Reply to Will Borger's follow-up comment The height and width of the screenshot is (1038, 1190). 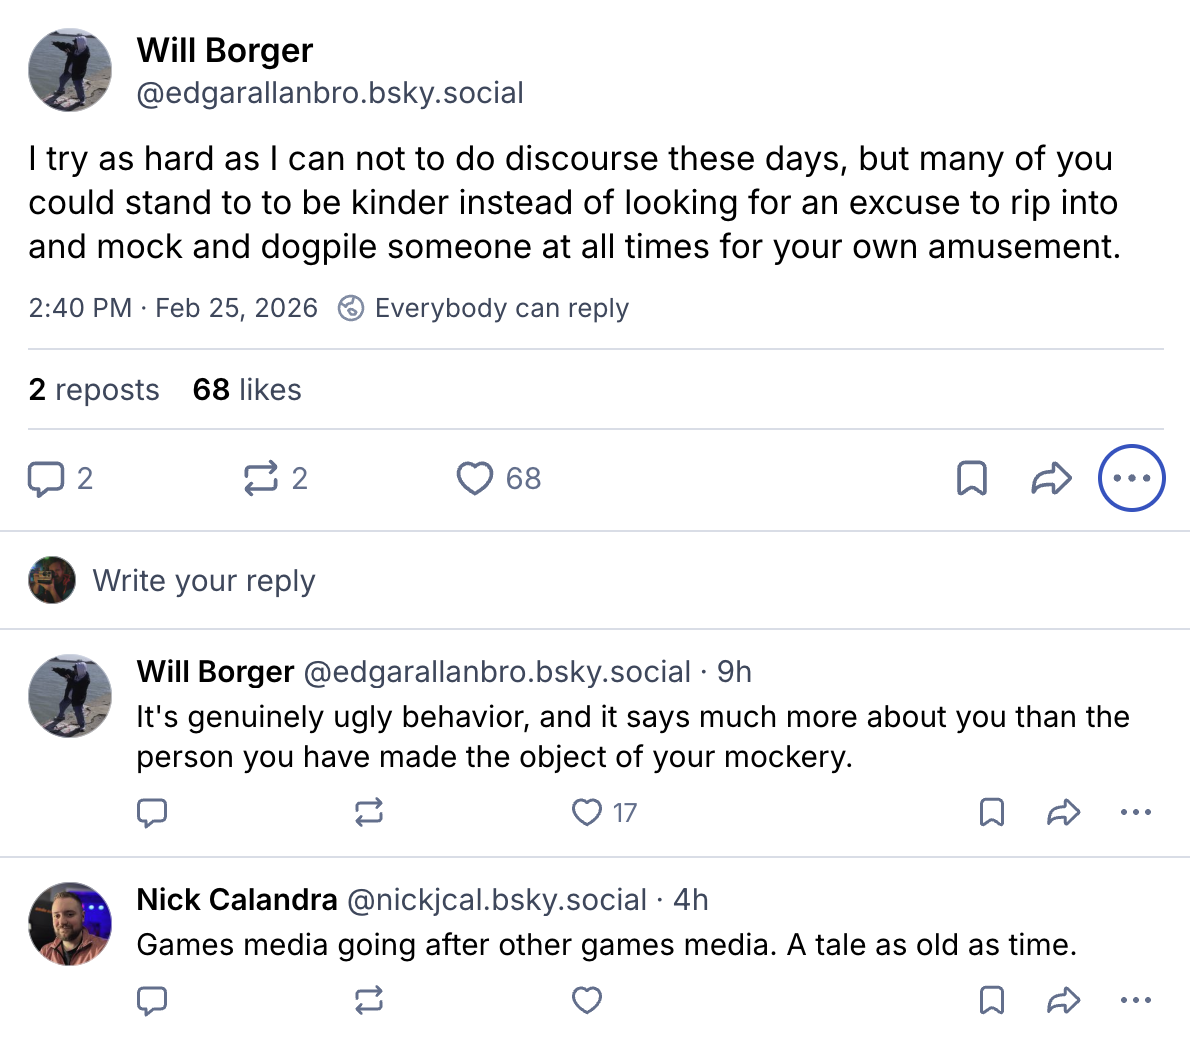[x=152, y=812]
